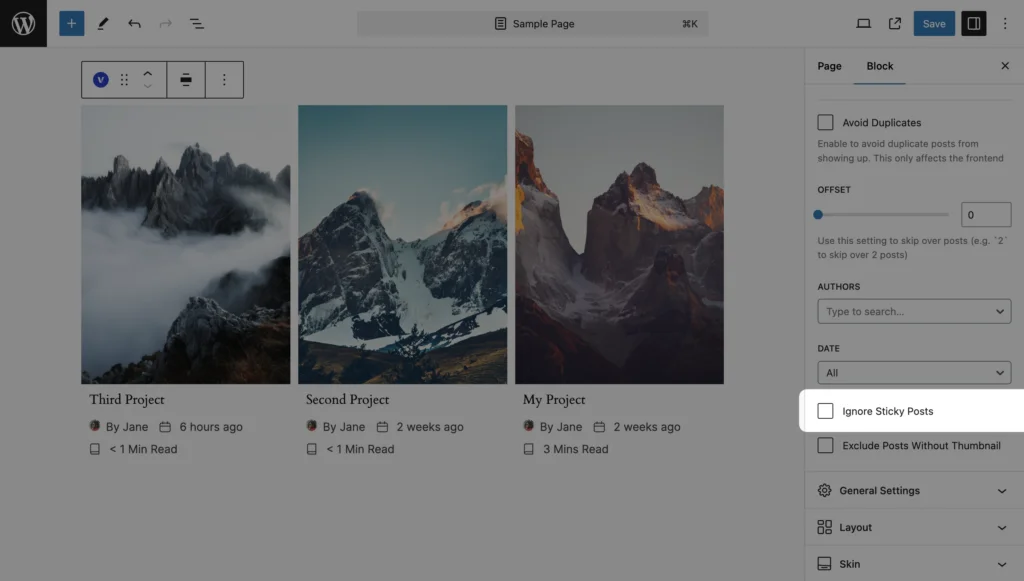Expand the General Settings panel
This screenshot has width=1024, height=581.
(x=914, y=490)
